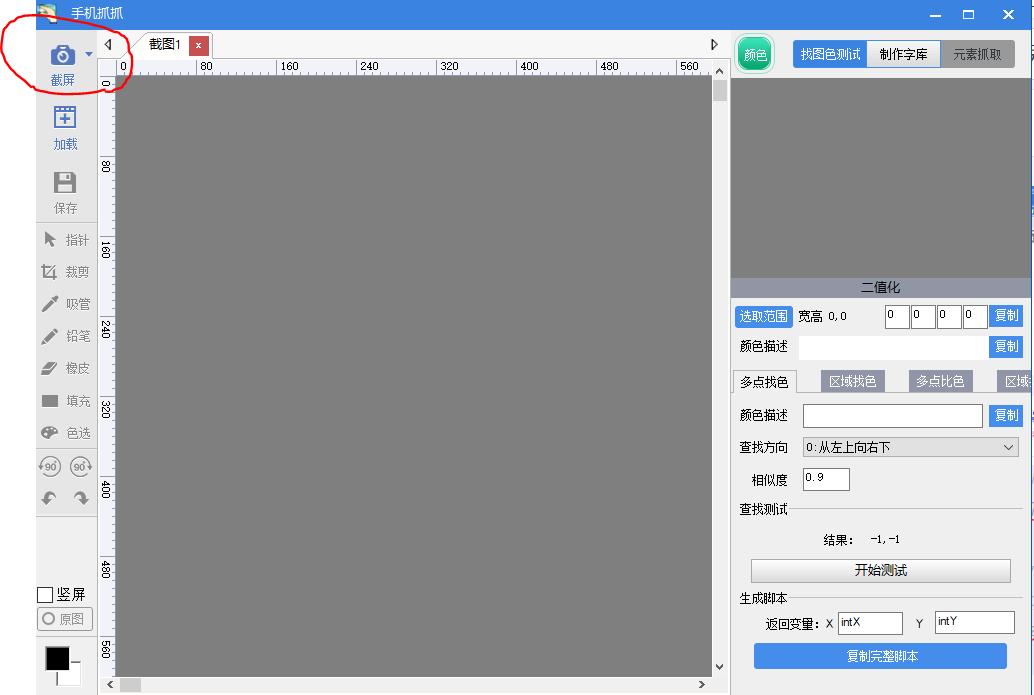Enable the 竖屏 portrait checkbox
1034x695 pixels.
tap(45, 595)
